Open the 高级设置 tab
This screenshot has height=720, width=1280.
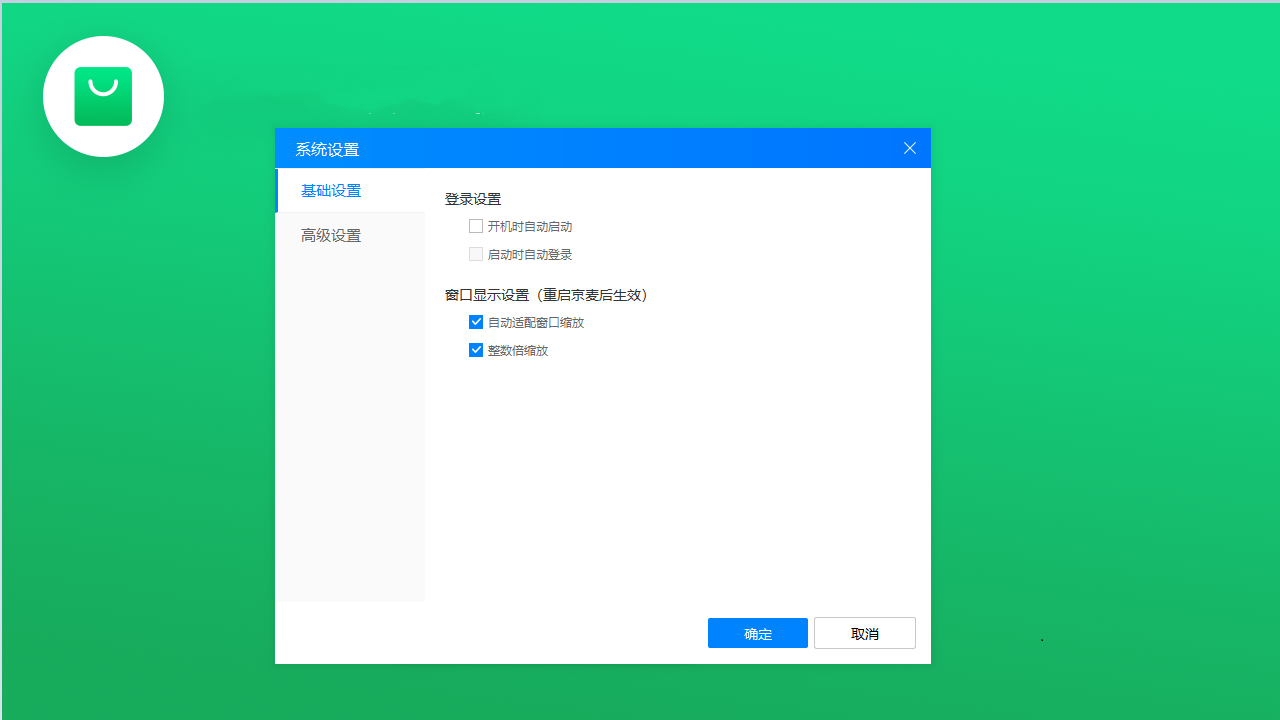coord(350,235)
